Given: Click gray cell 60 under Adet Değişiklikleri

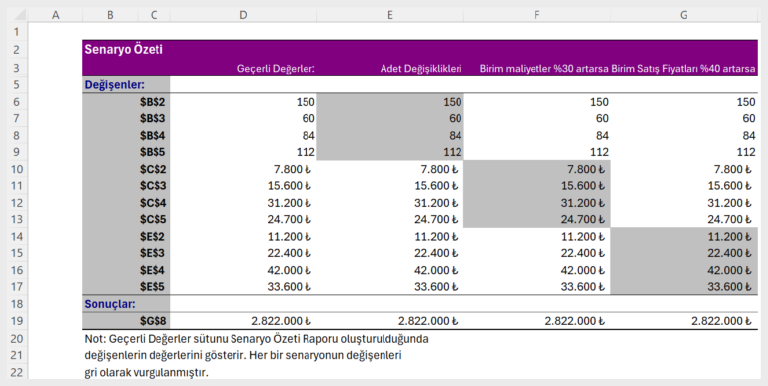Looking at the screenshot, I should pyautogui.click(x=390, y=119).
